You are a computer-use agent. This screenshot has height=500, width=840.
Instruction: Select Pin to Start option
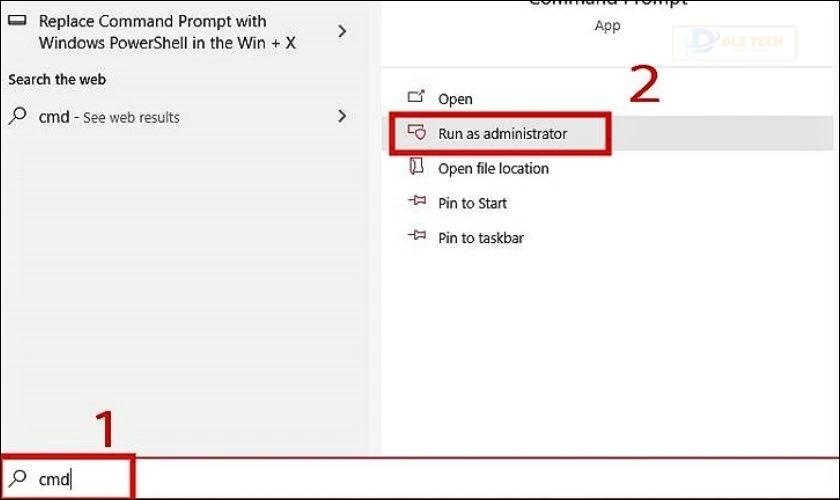tap(472, 203)
